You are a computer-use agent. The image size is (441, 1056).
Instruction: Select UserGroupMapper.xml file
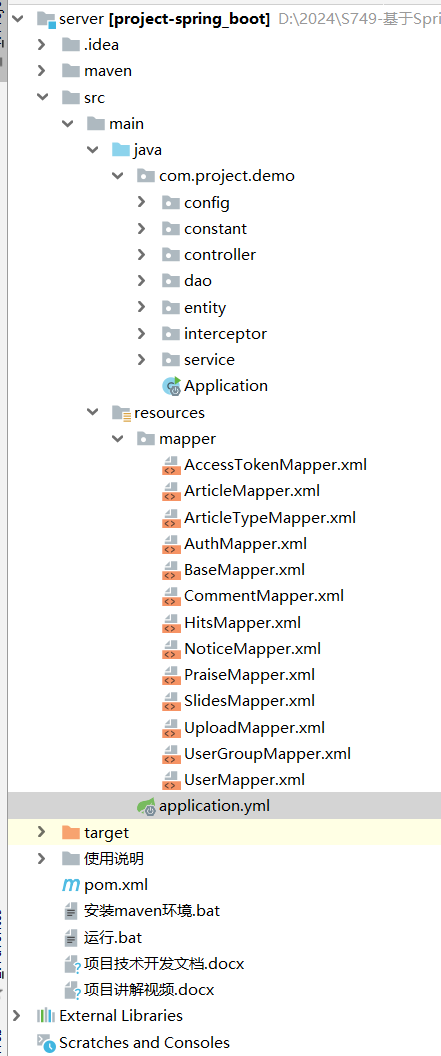267,754
